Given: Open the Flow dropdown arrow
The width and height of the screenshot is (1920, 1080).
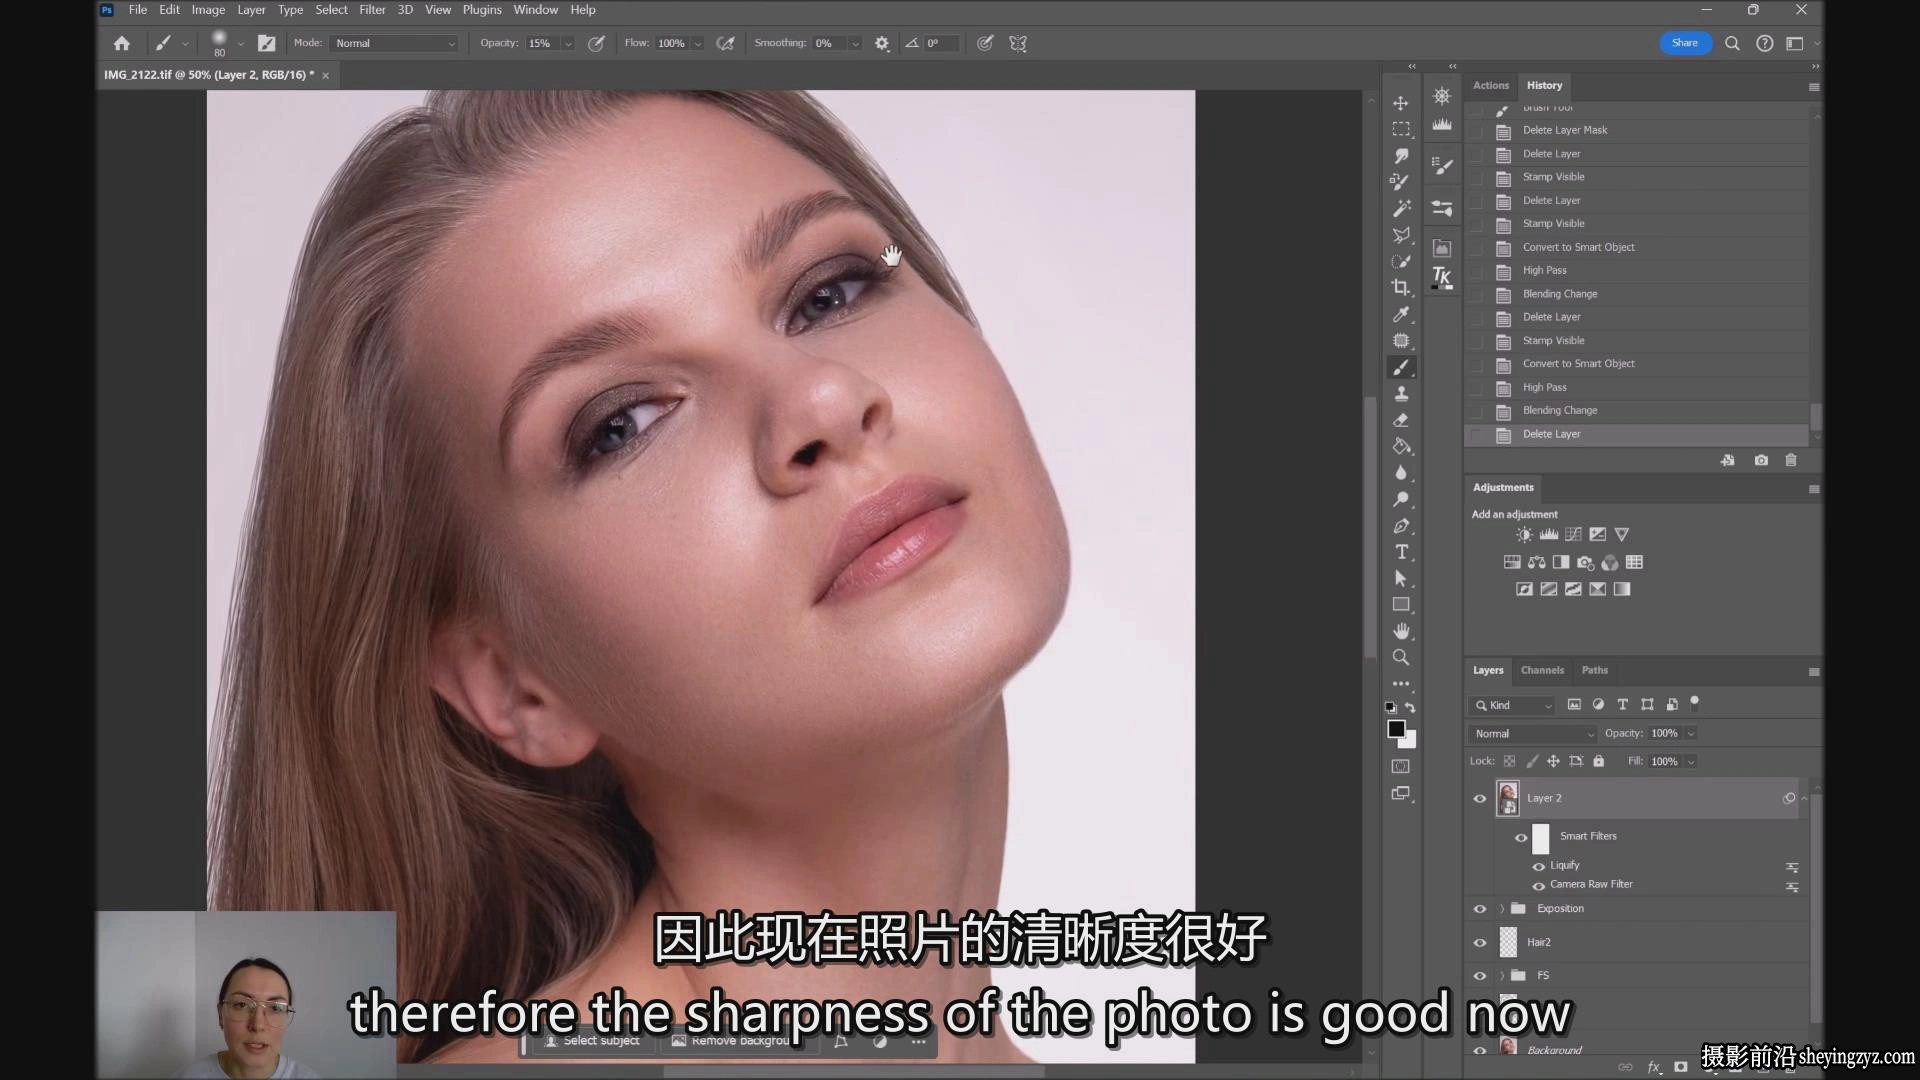Looking at the screenshot, I should pos(698,44).
